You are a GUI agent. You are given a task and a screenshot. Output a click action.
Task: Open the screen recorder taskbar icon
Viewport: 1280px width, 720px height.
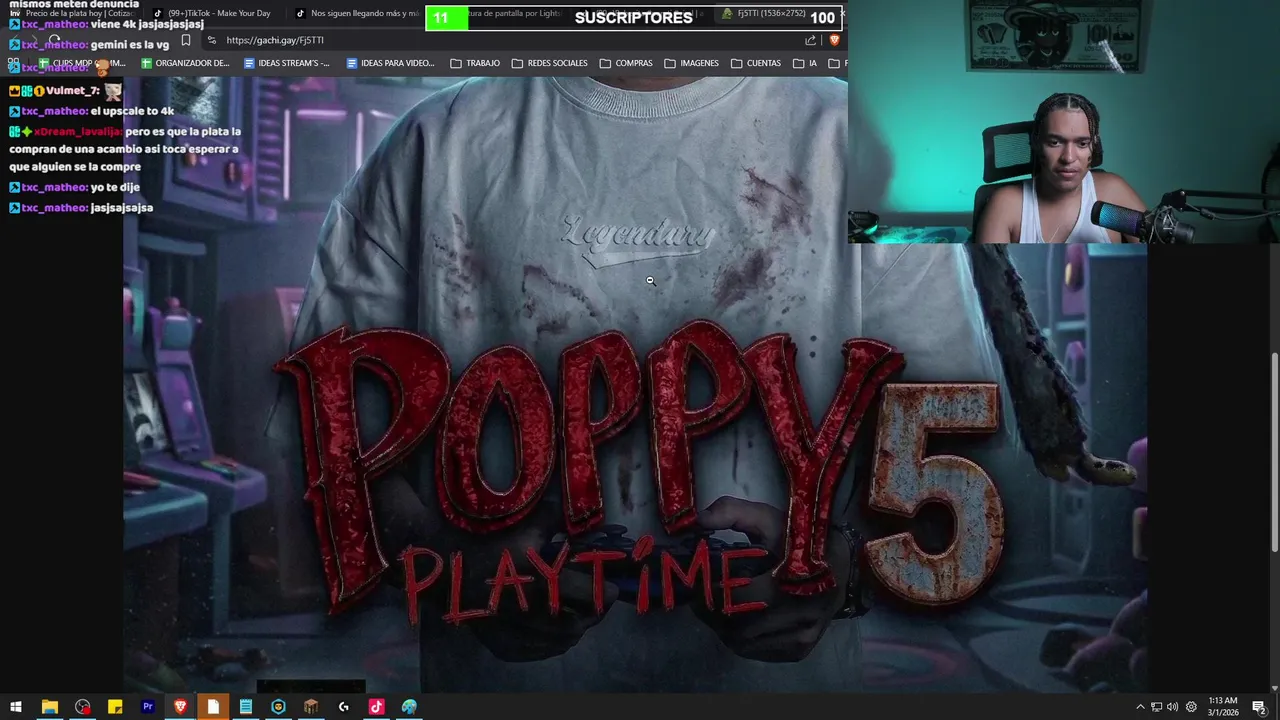(x=82, y=707)
